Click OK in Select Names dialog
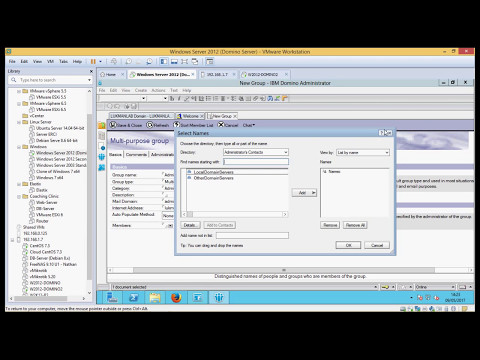Screen dimensions: 480x360 (348, 245)
